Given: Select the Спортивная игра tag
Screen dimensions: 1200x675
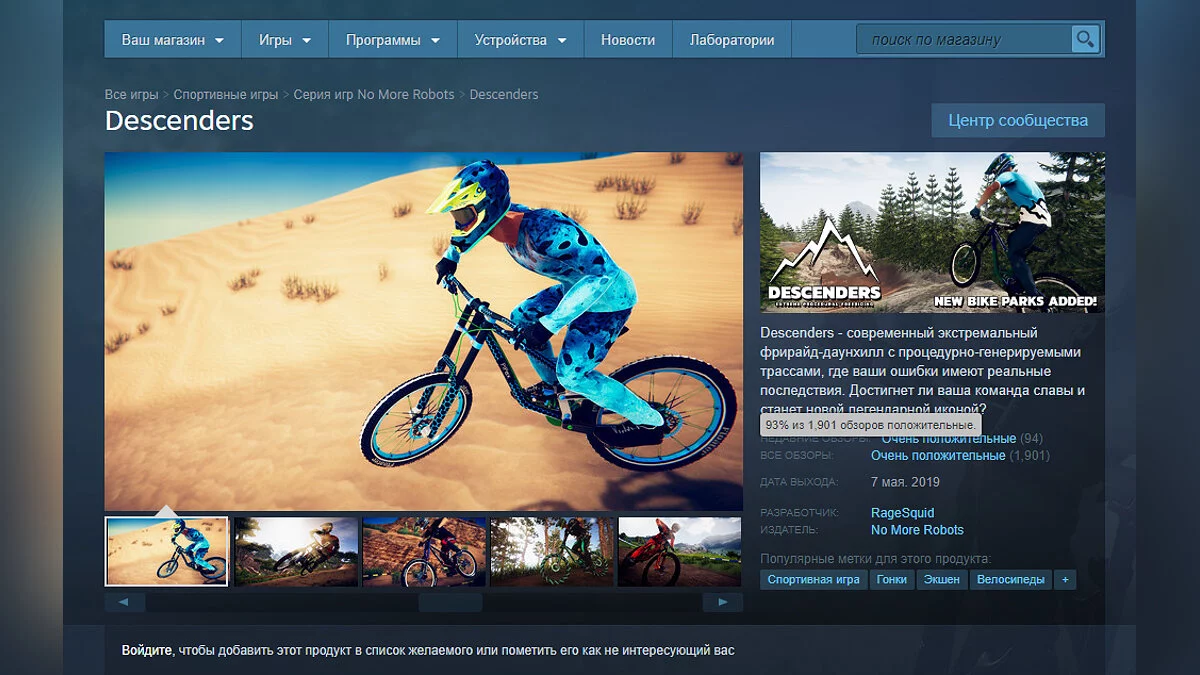Looking at the screenshot, I should tap(813, 579).
